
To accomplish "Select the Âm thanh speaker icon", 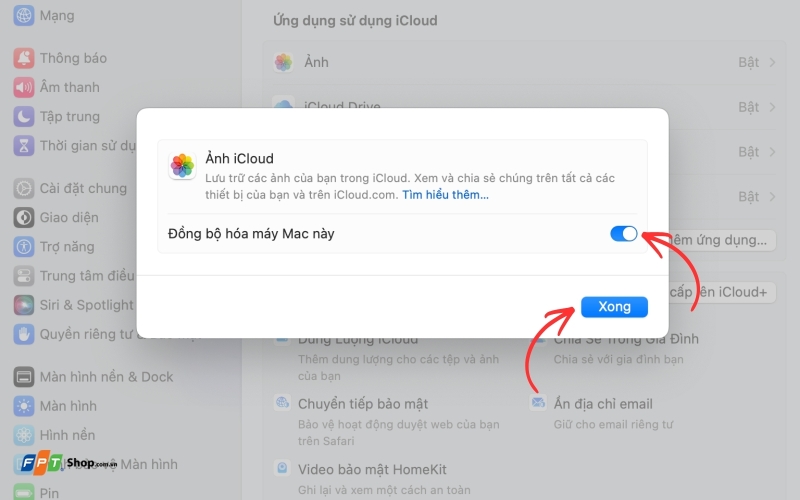I will click(23, 87).
